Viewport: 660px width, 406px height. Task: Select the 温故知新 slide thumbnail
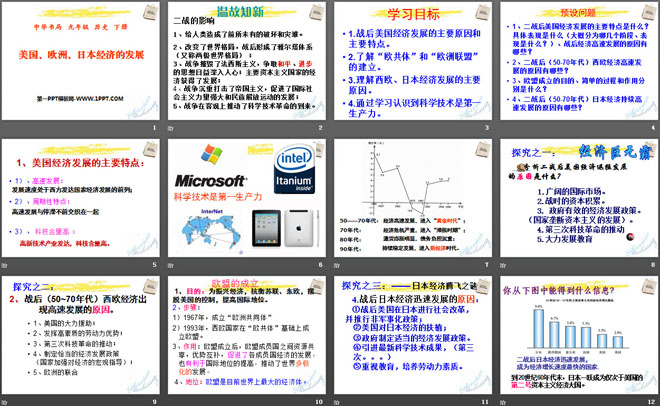[247, 61]
